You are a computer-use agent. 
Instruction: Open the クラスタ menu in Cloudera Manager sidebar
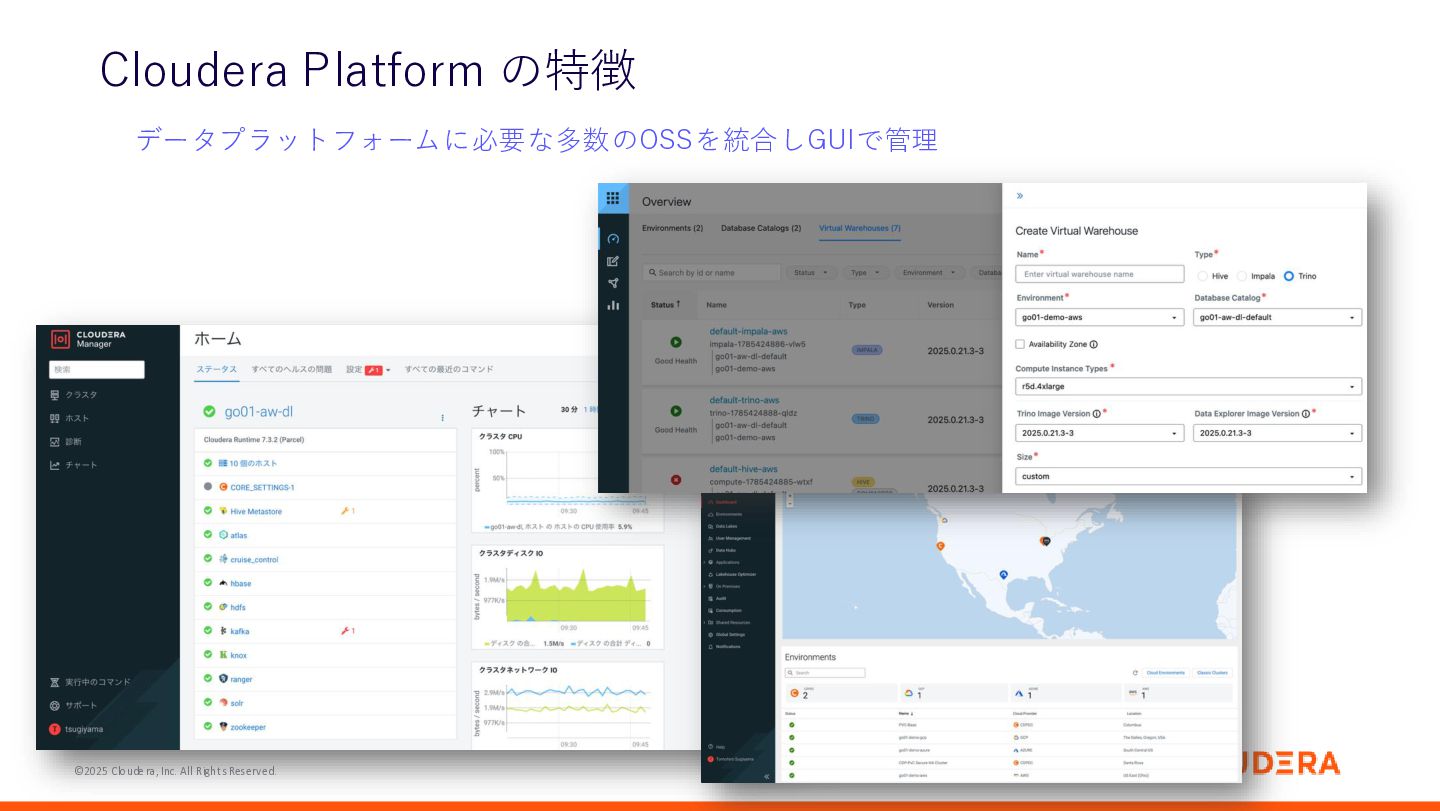74,394
